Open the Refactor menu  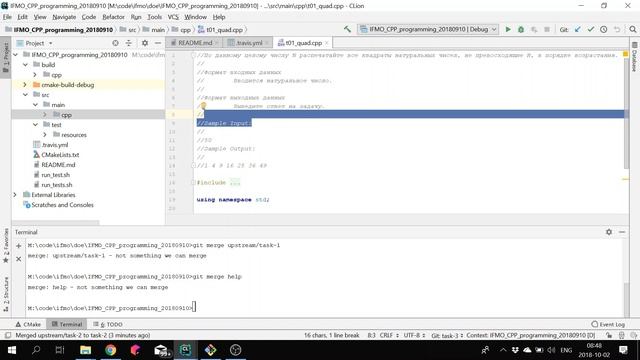coord(113,17)
